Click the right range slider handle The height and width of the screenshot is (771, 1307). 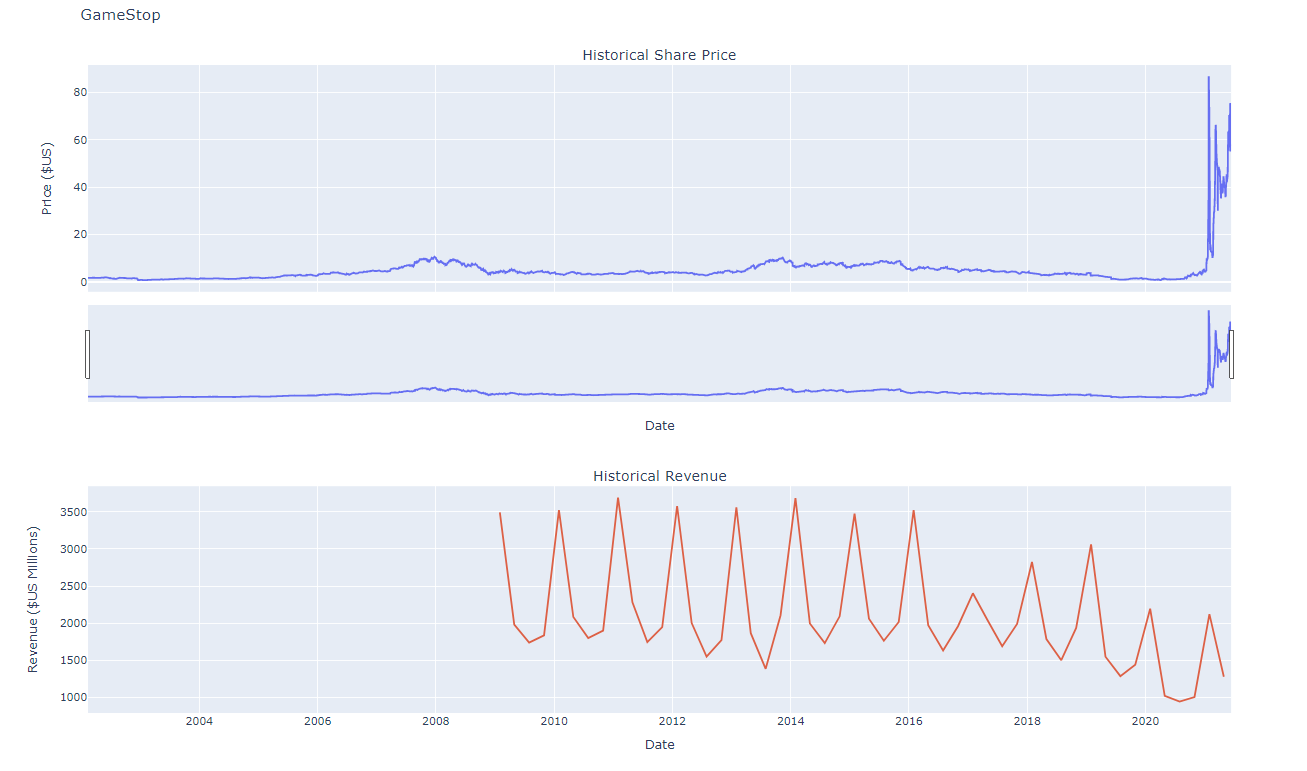point(1232,352)
